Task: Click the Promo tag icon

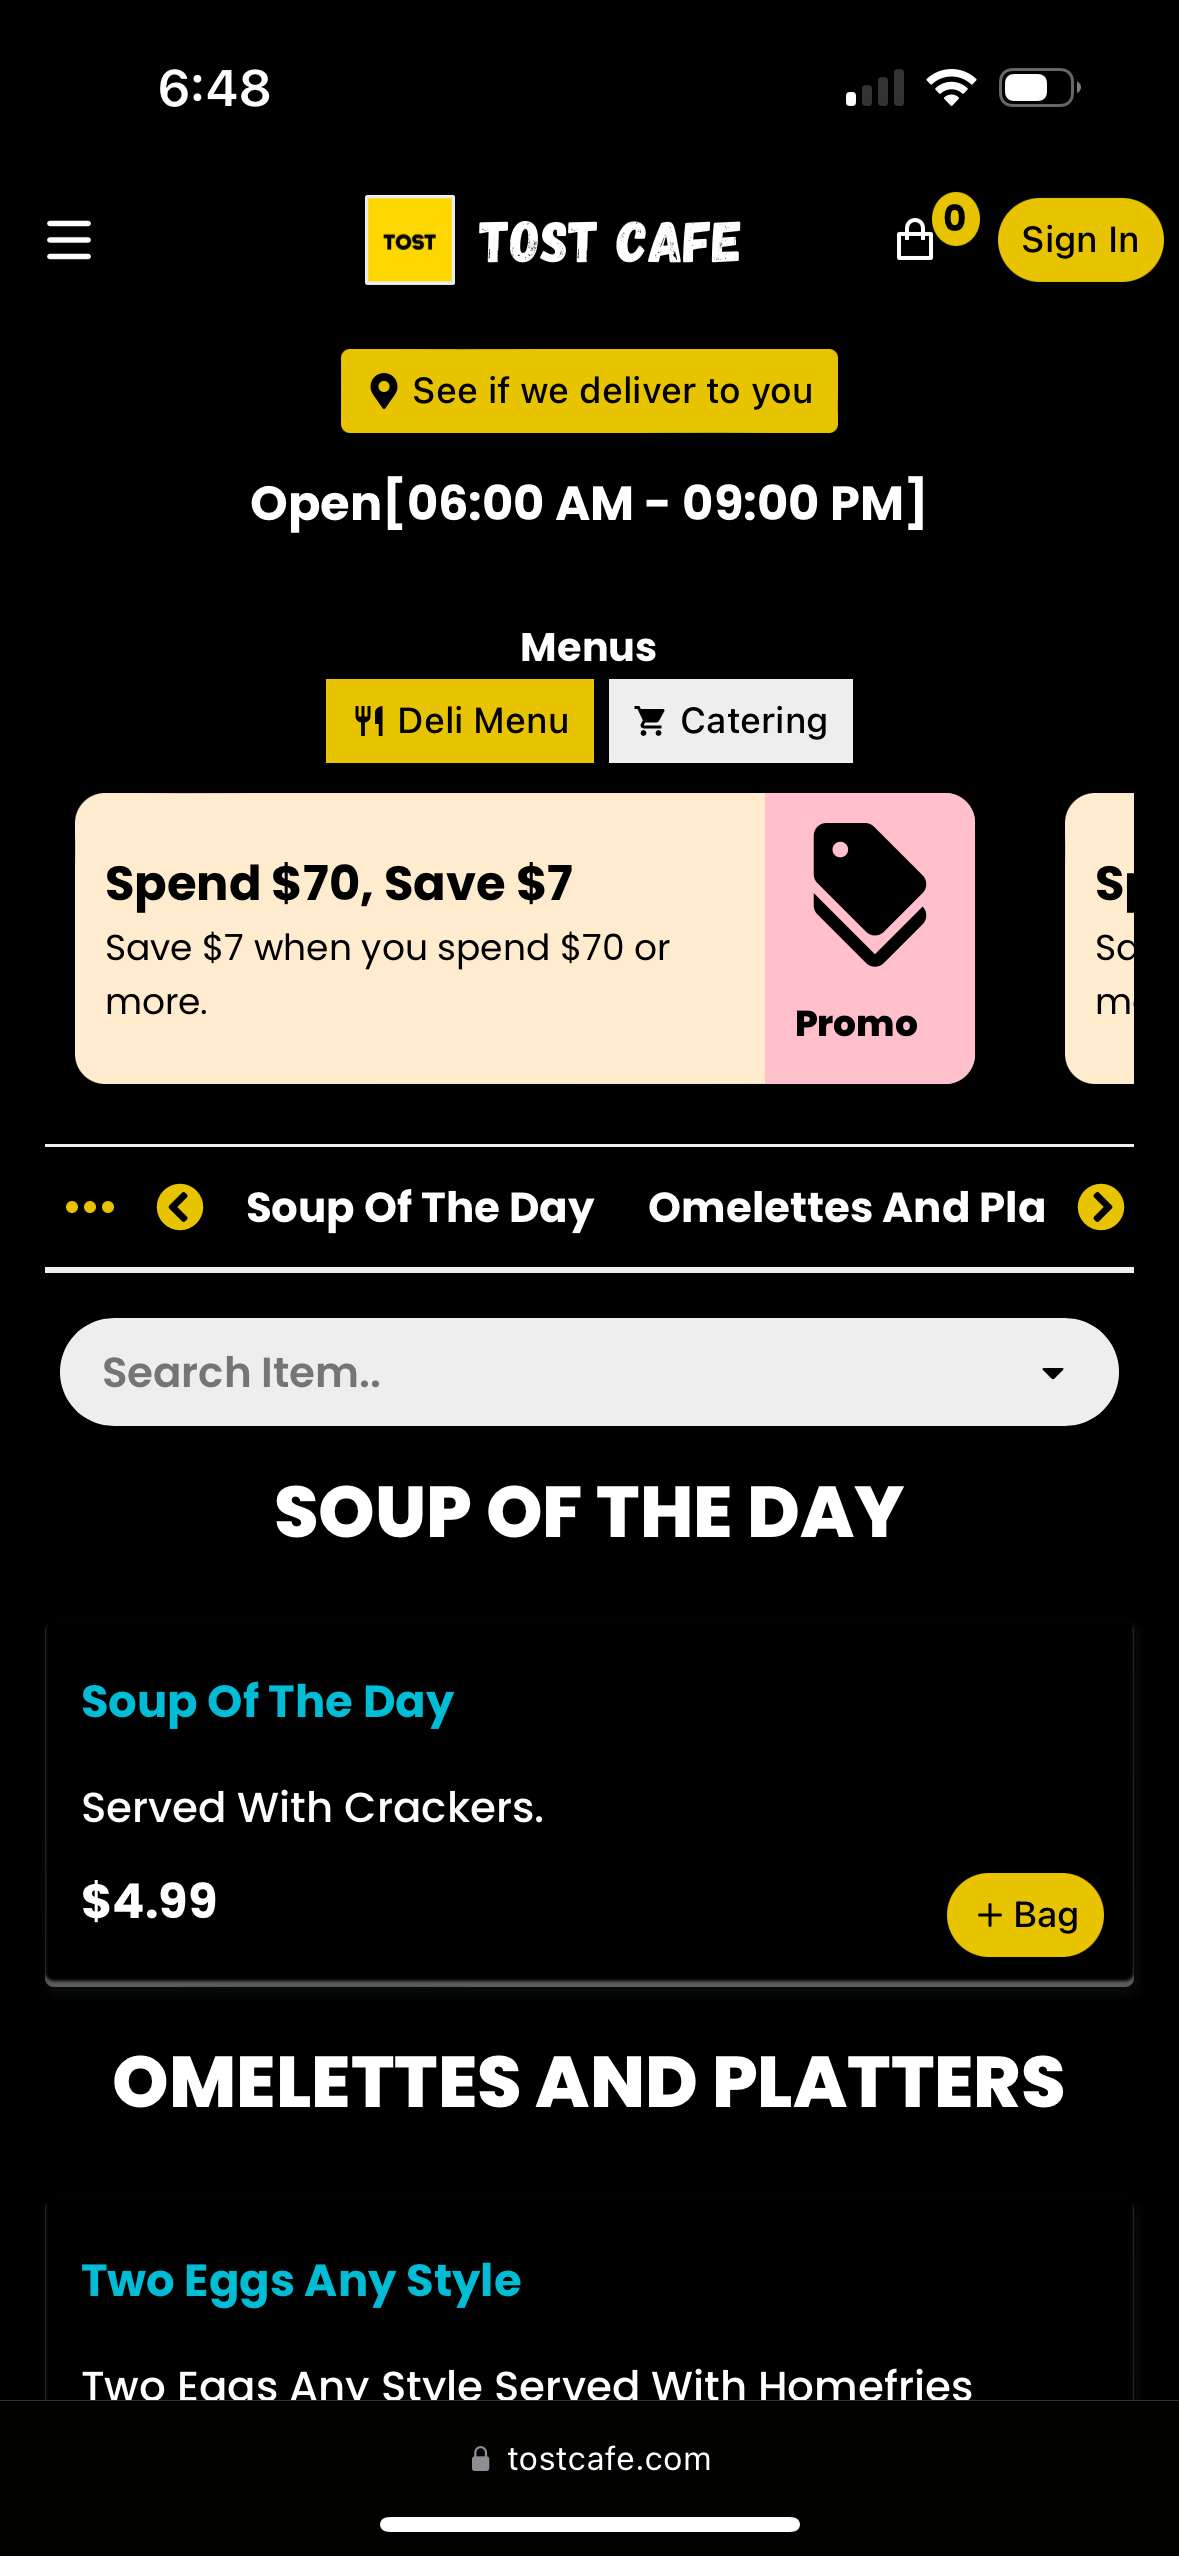Action: pos(869,895)
